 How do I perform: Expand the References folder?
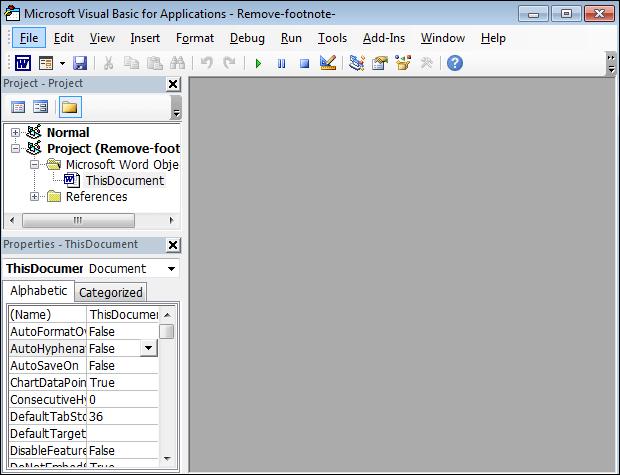coord(34,197)
